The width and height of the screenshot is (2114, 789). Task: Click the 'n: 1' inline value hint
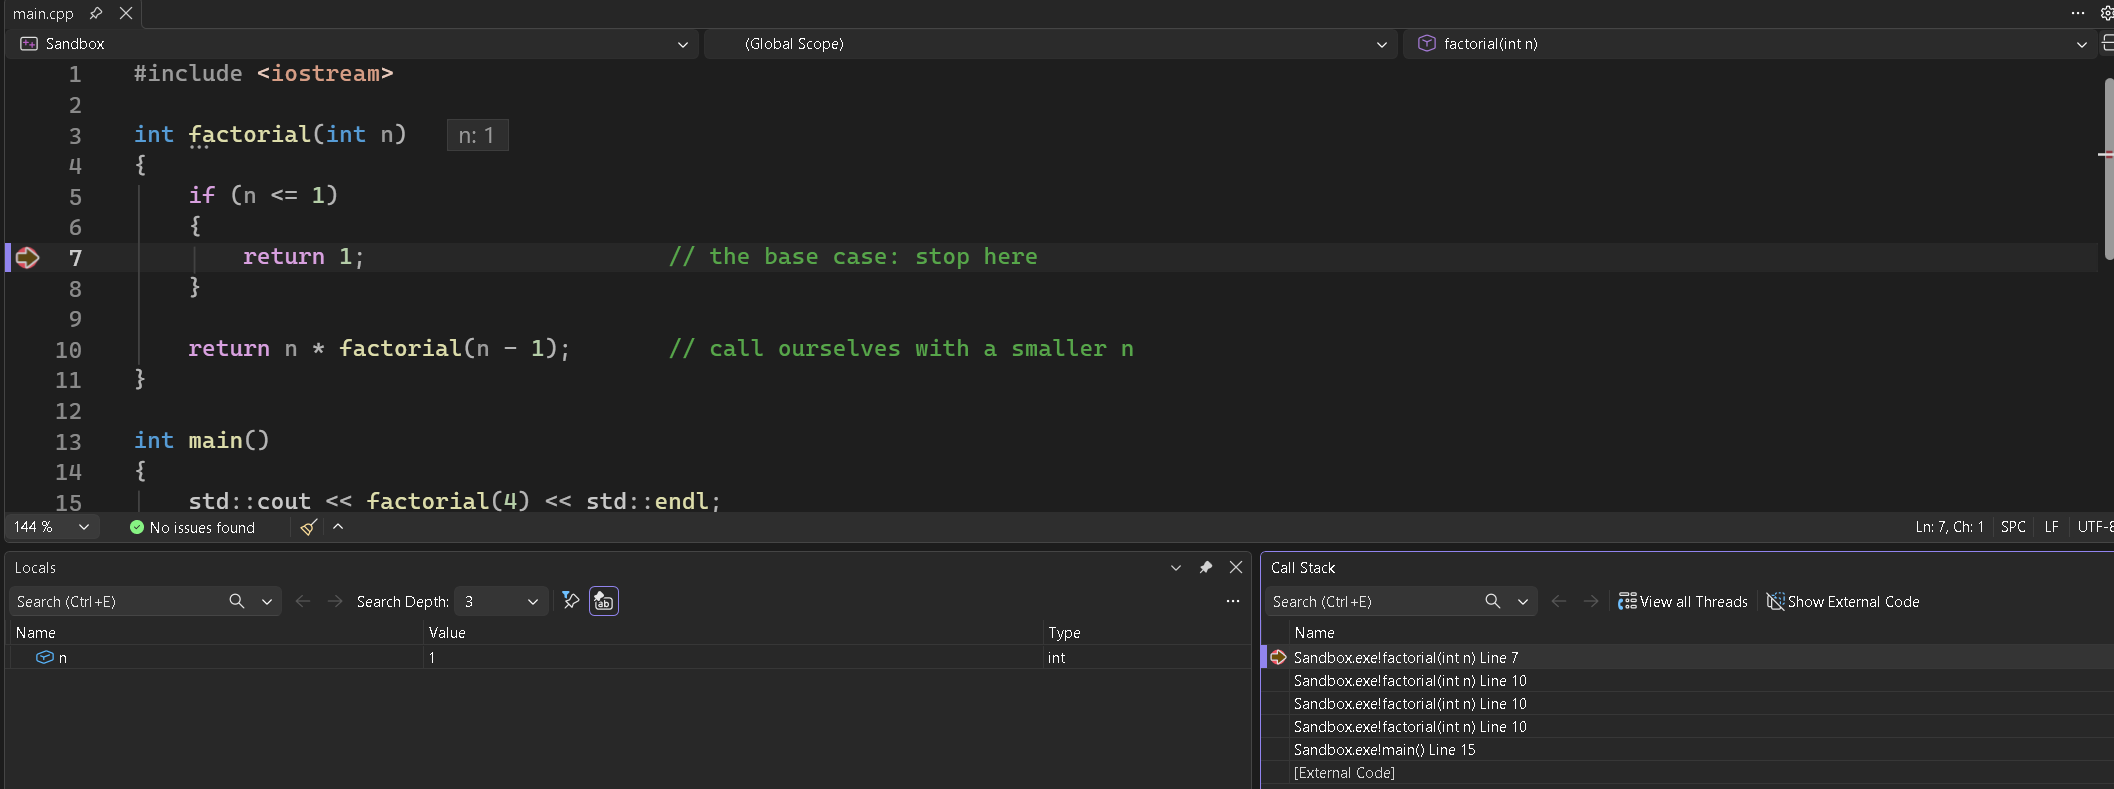pyautogui.click(x=477, y=135)
